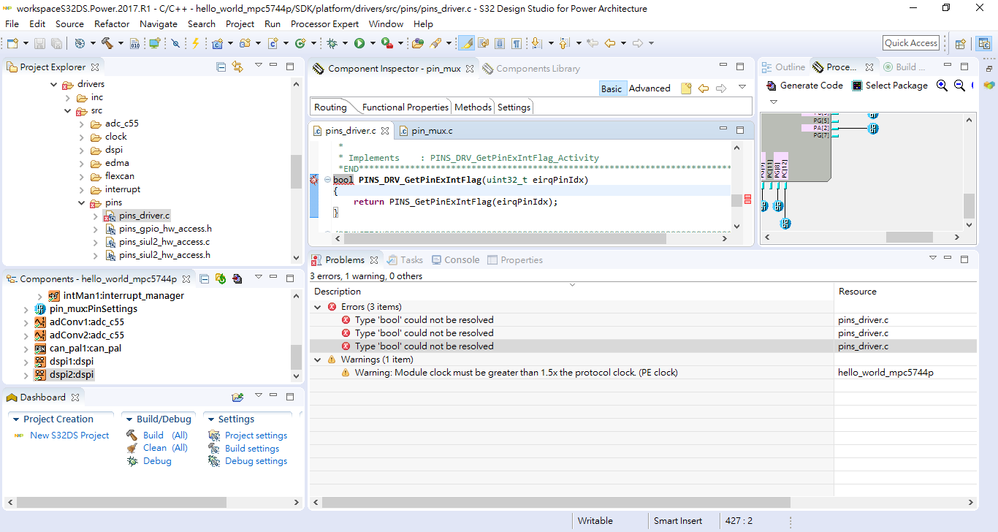998x532 pixels.
Task: Click the Select Package icon
Action: 857,85
